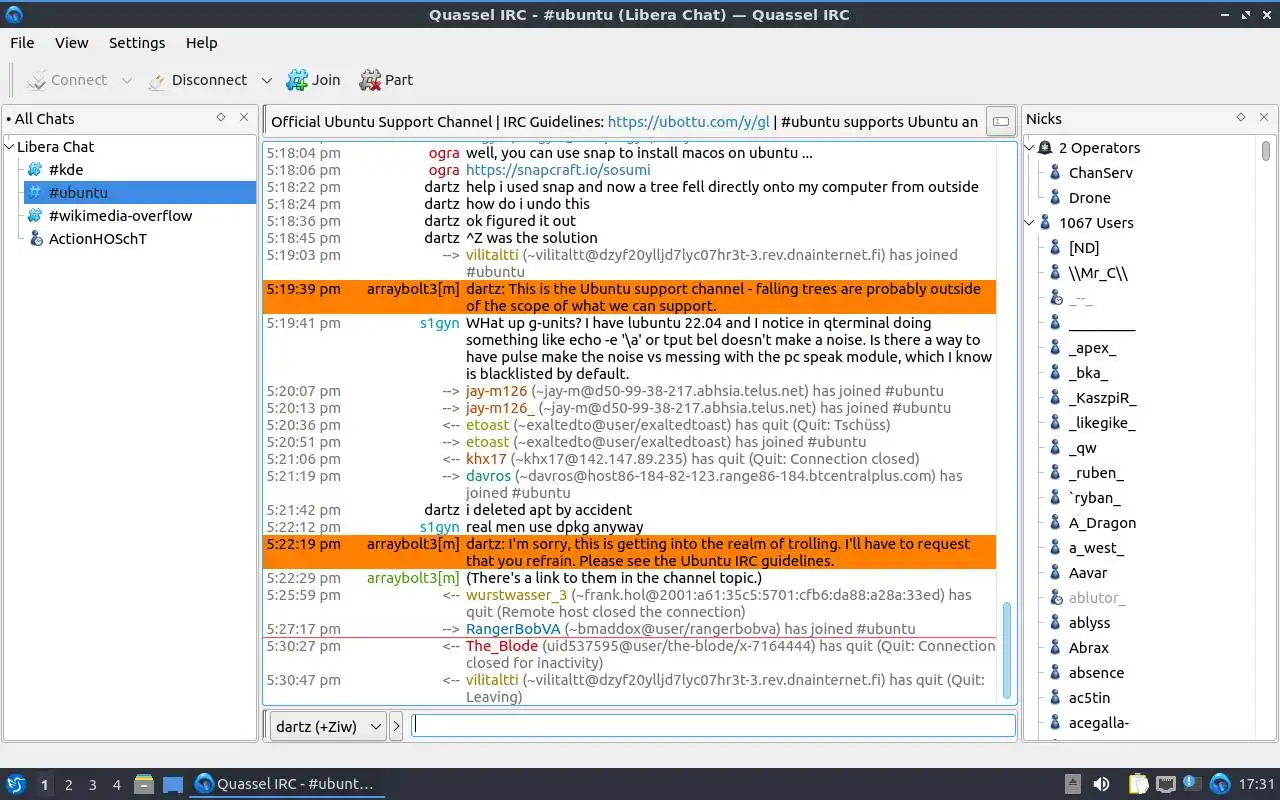Collapse the 1067 Users group
Screen dimensions: 1280x800
click(1031, 223)
